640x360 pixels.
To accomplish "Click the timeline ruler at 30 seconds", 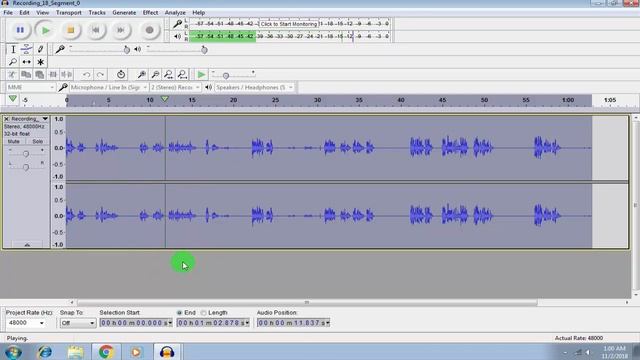I will (317, 100).
